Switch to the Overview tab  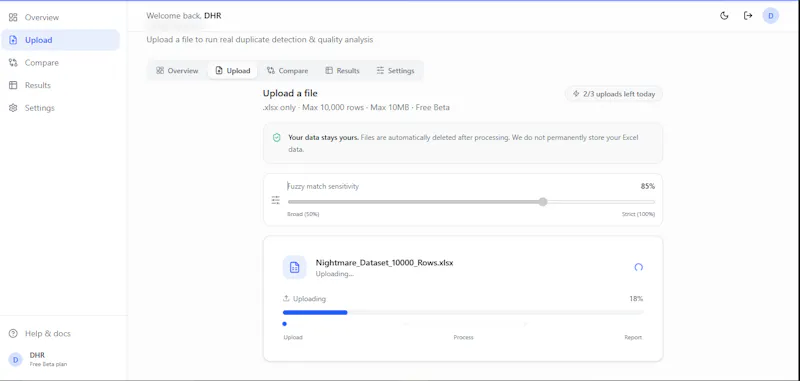[x=177, y=70]
